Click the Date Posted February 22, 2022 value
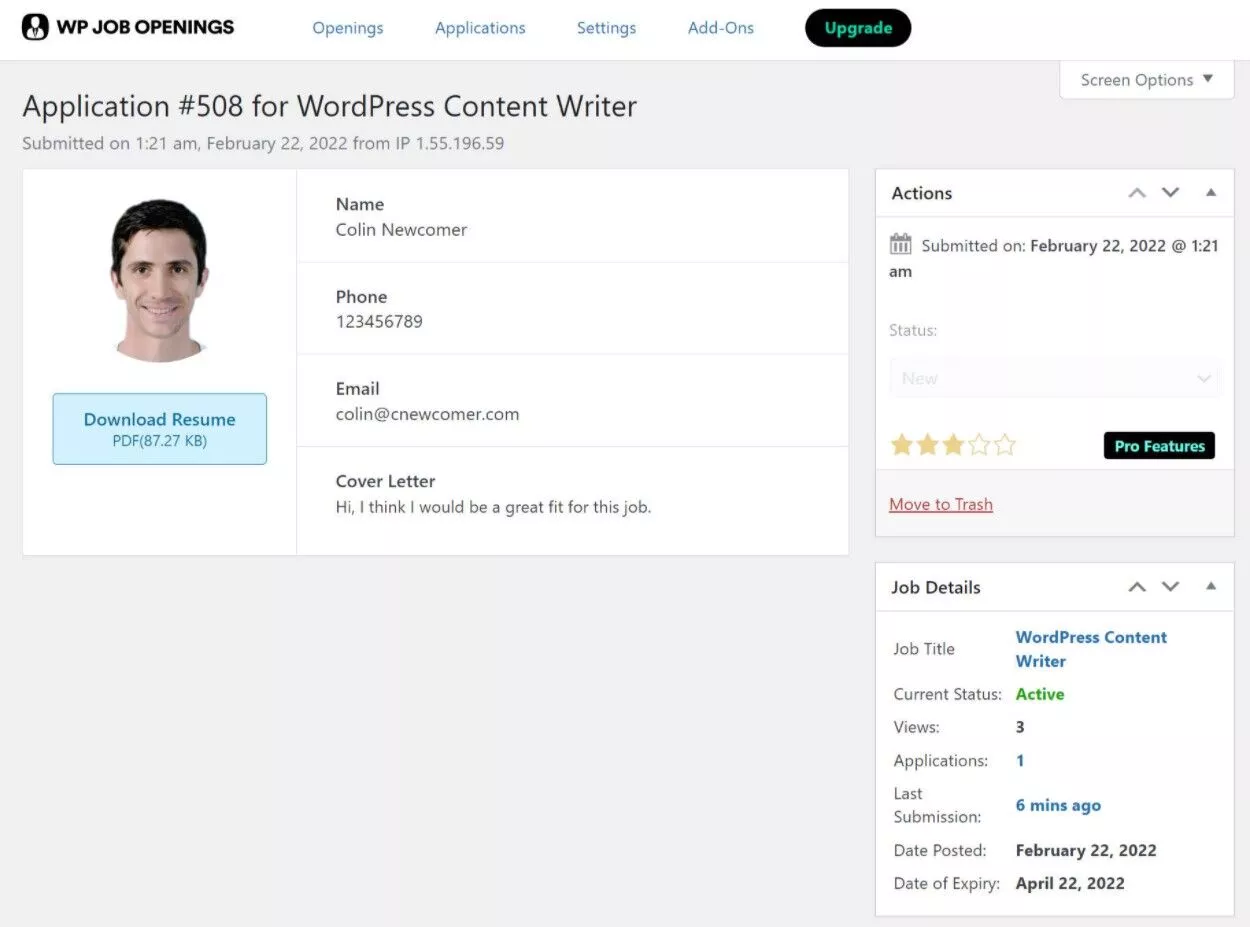Screen dimensions: 1250x927 pos(1086,851)
